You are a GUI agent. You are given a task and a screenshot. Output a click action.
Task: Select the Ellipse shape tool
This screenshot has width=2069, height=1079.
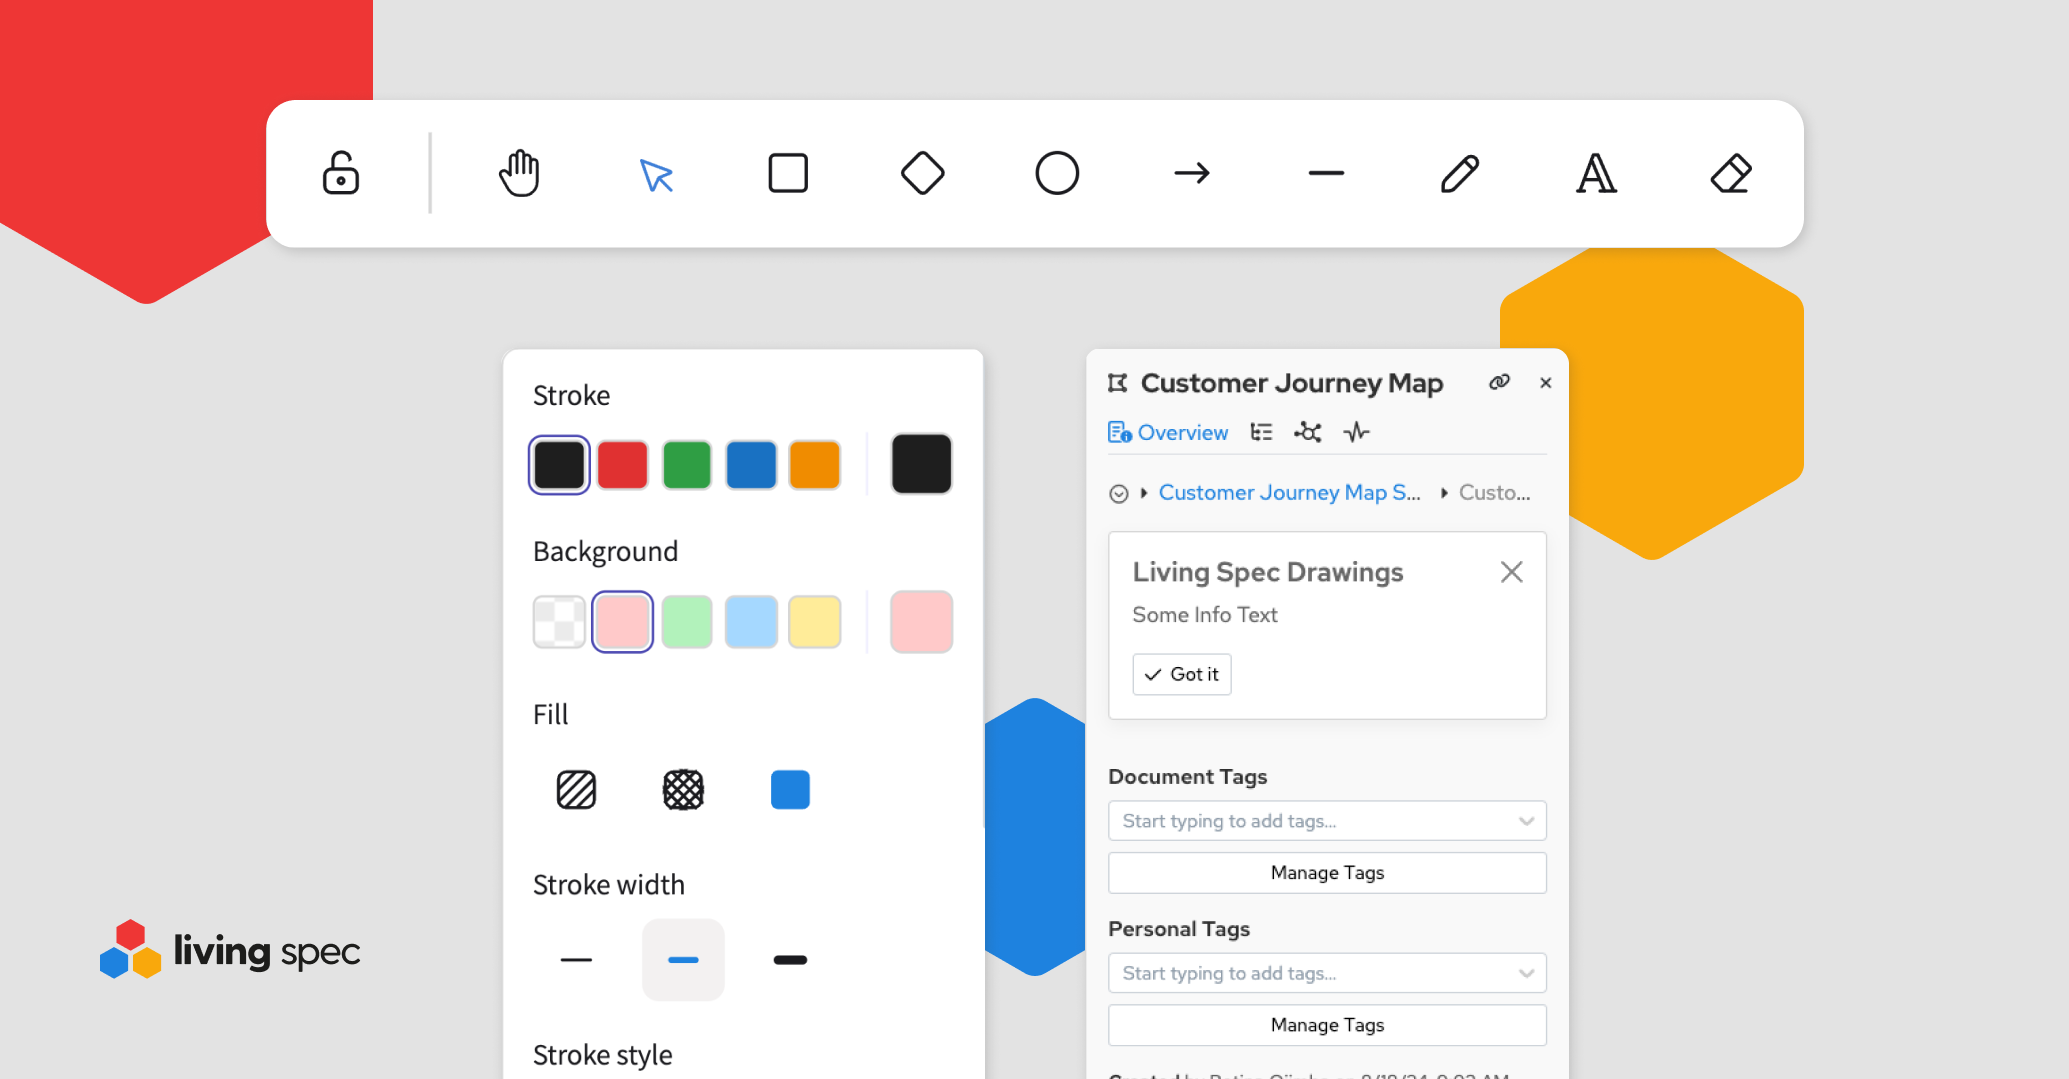coord(1056,173)
